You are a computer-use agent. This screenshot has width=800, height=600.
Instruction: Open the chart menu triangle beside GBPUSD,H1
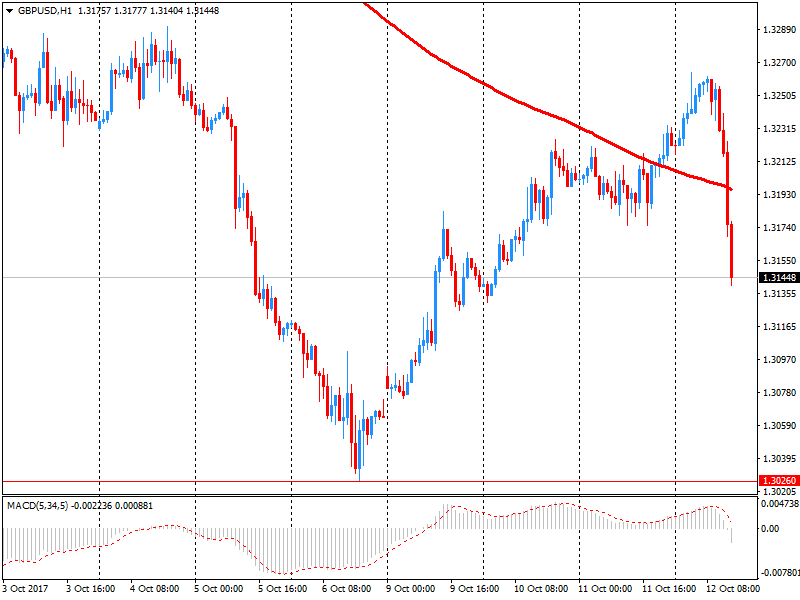(9, 11)
